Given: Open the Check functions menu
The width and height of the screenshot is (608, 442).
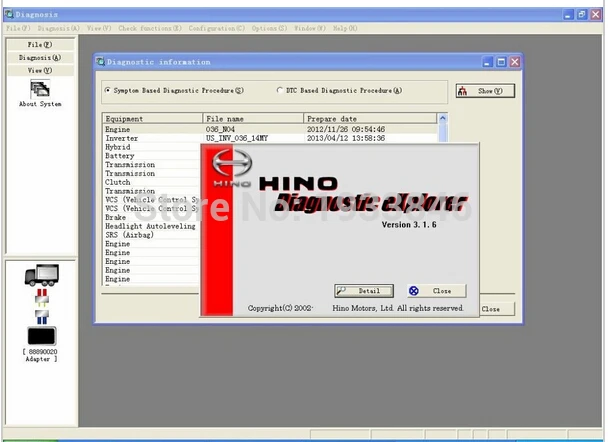Looking at the screenshot, I should pos(150,28).
